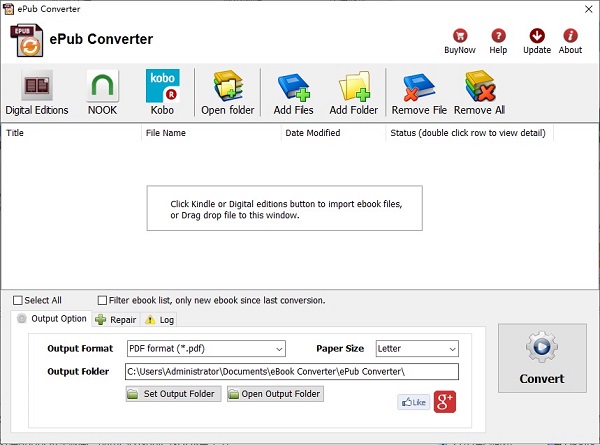Click the NOOK import icon

(x=101, y=92)
